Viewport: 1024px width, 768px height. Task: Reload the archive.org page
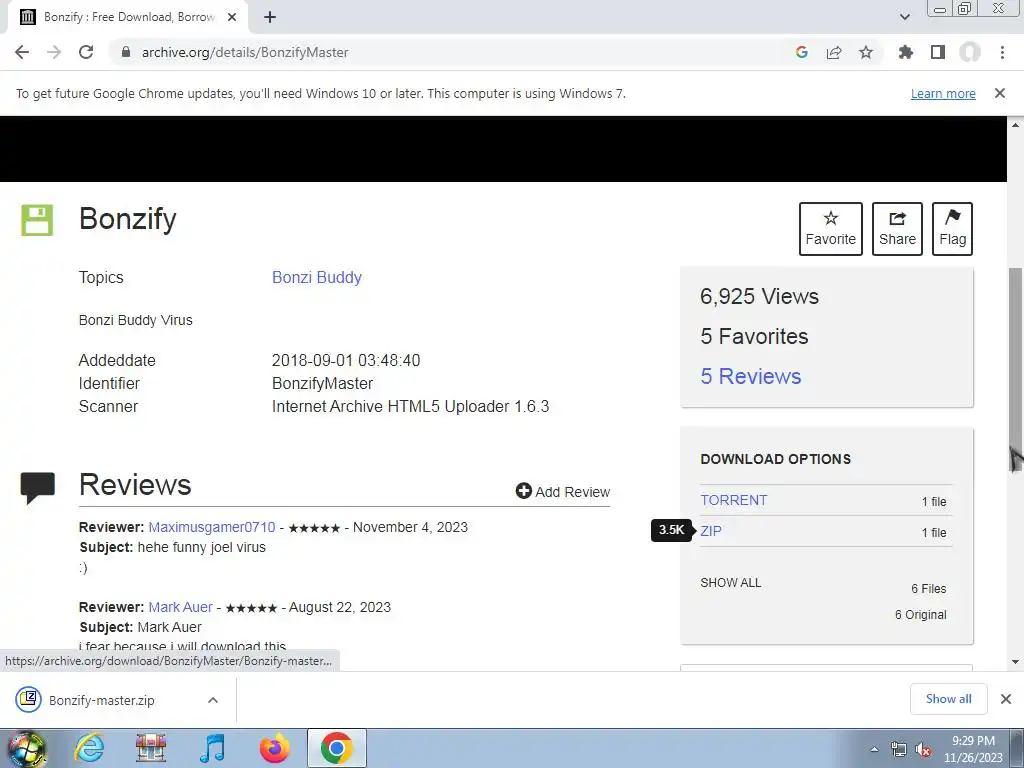click(86, 52)
